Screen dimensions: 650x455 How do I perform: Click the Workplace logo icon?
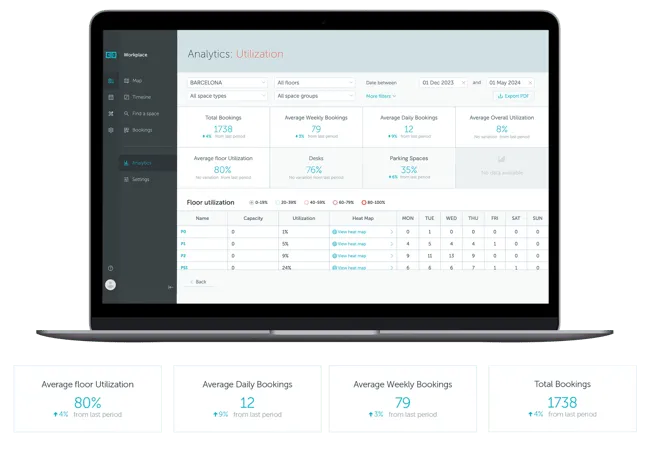tap(111, 55)
